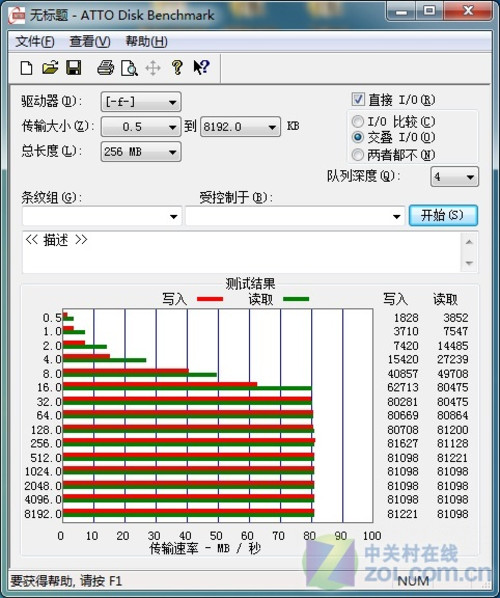Click the write value 81627
The image size is (500, 598).
point(403,443)
